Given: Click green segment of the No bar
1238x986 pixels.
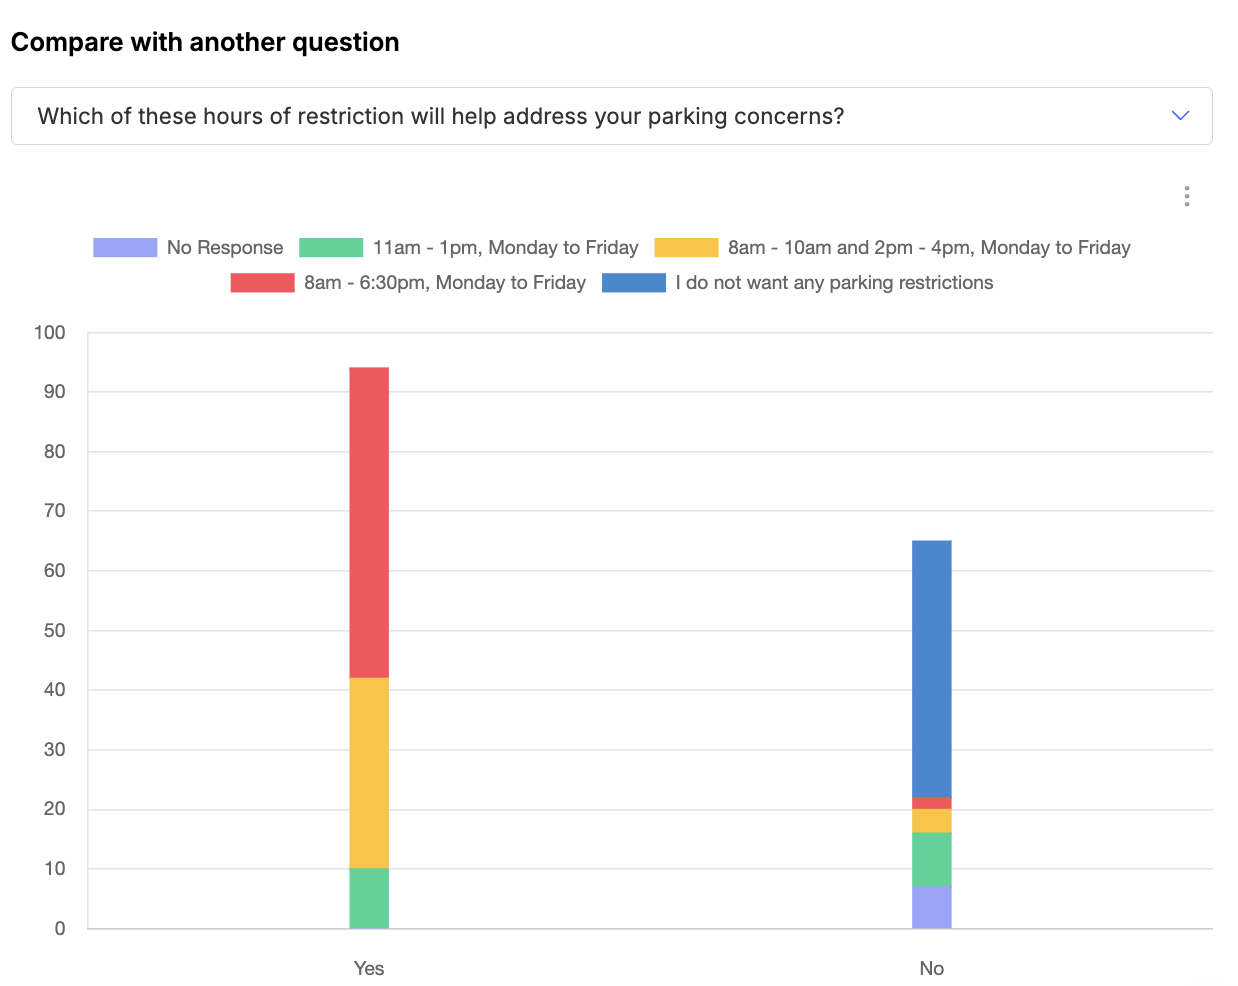Looking at the screenshot, I should (x=931, y=859).
